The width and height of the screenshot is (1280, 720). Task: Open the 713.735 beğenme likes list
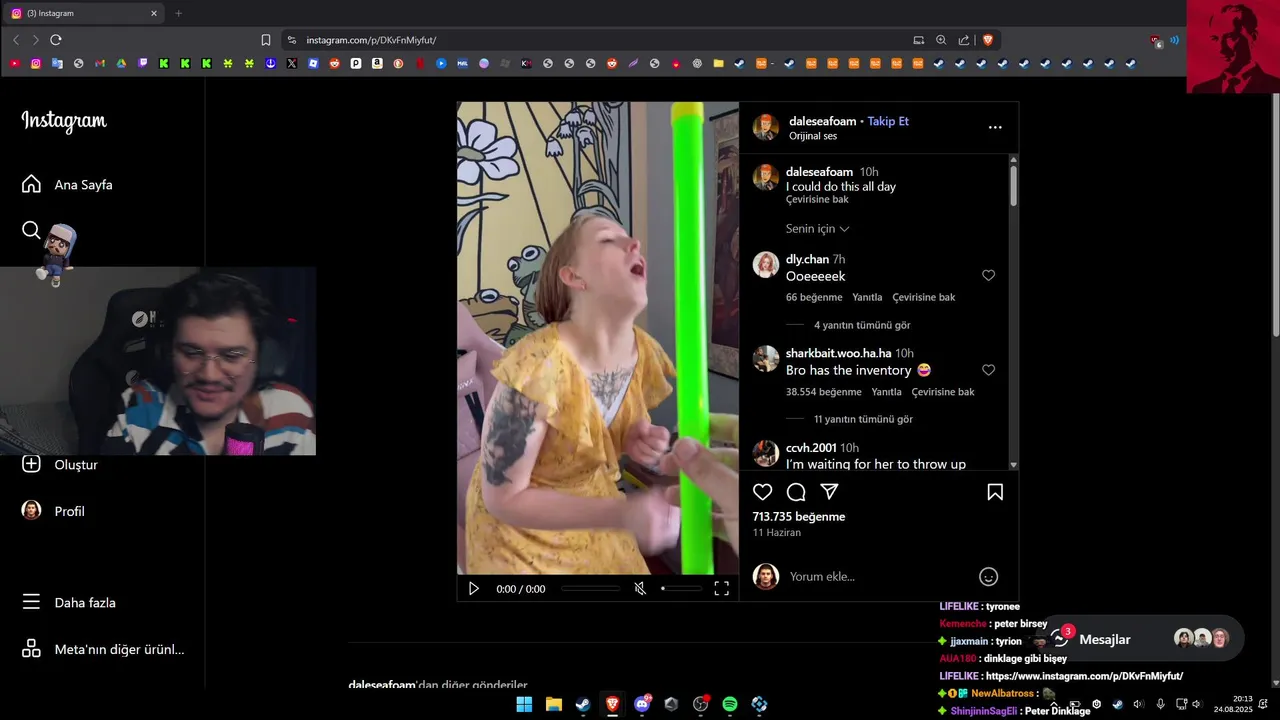[x=799, y=517]
